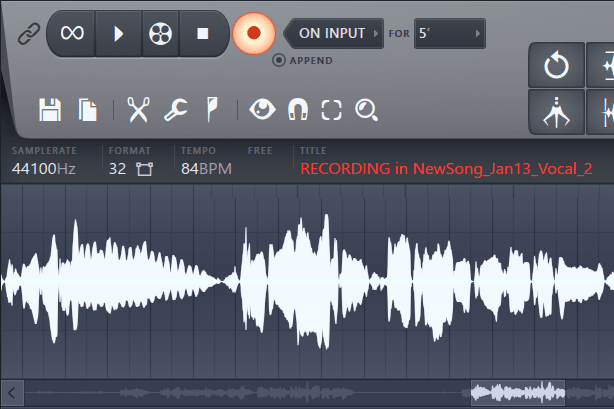Image resolution: width=614 pixels, height=409 pixels.
Task: Click the 32 bit format value
Action: [x=117, y=169]
